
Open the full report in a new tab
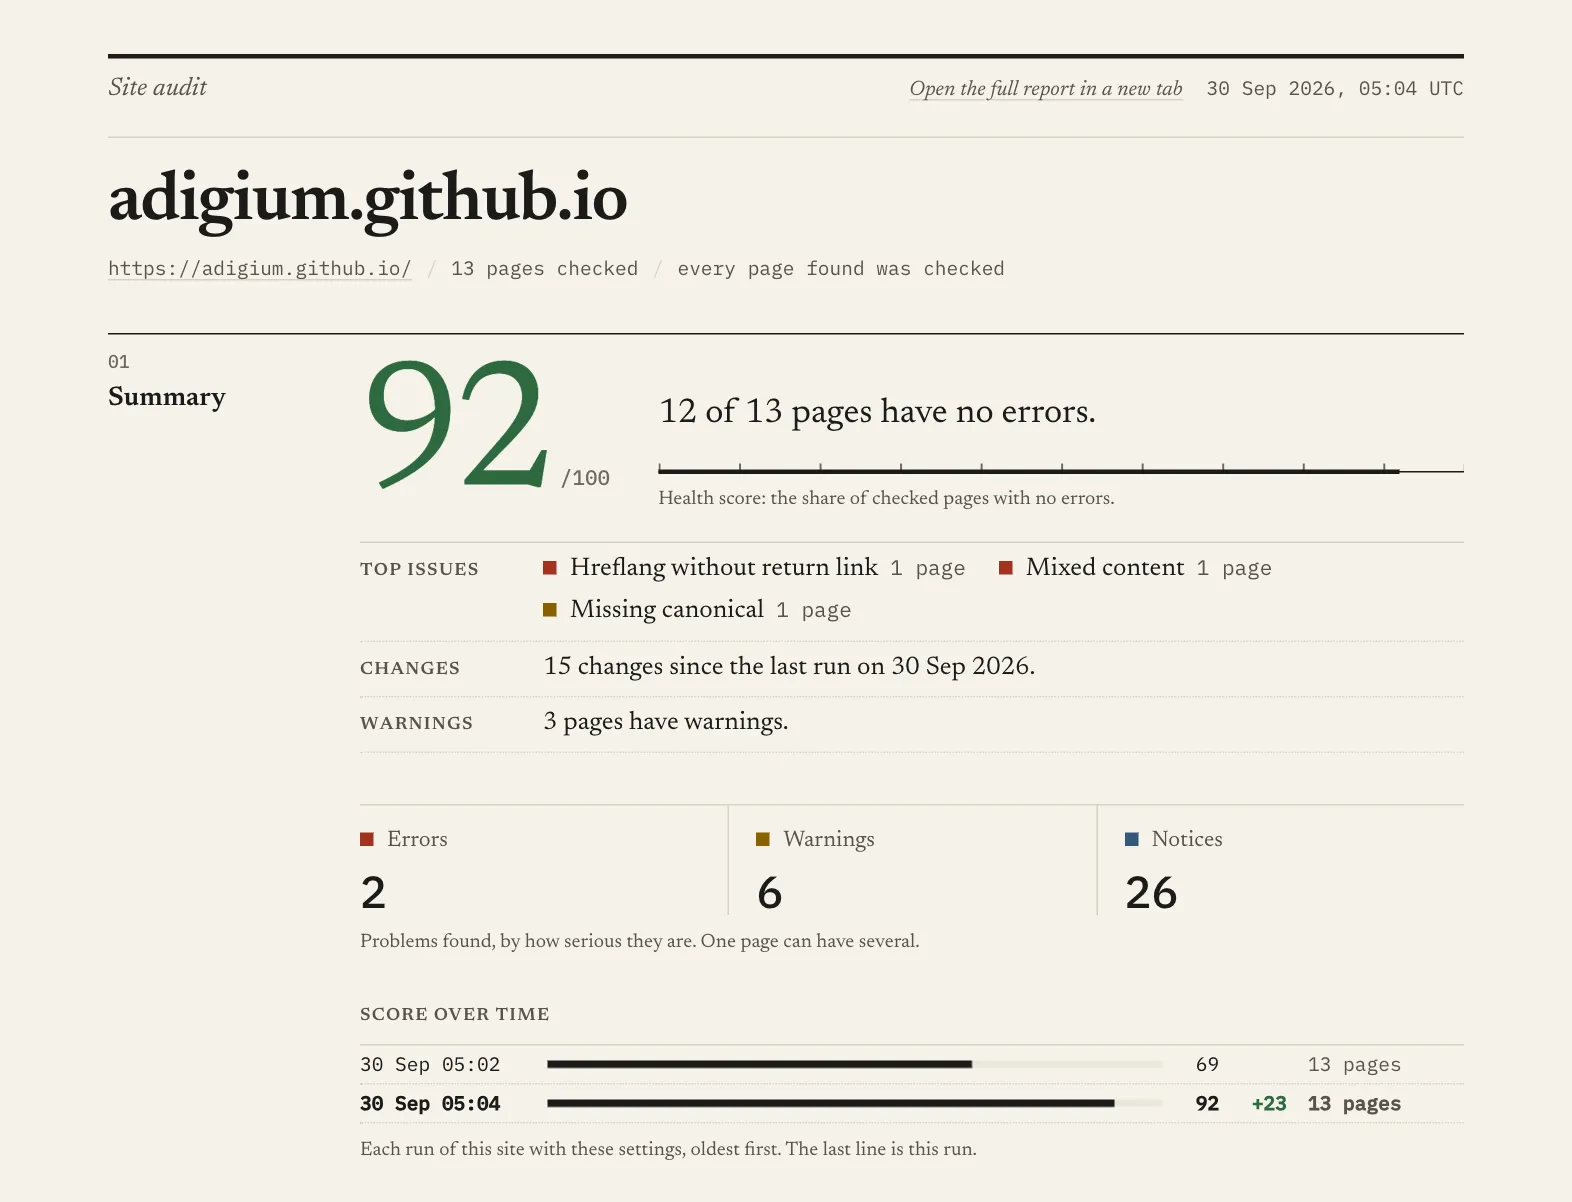(x=1046, y=88)
